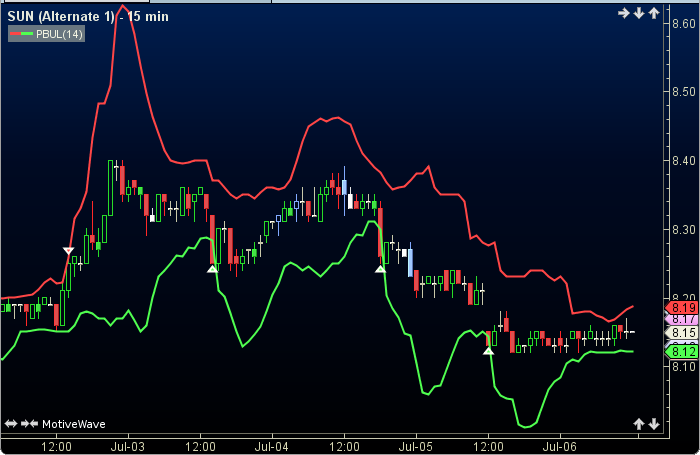Click the Jul-05 date on time axis
This screenshot has height=455, width=700.
[416, 447]
